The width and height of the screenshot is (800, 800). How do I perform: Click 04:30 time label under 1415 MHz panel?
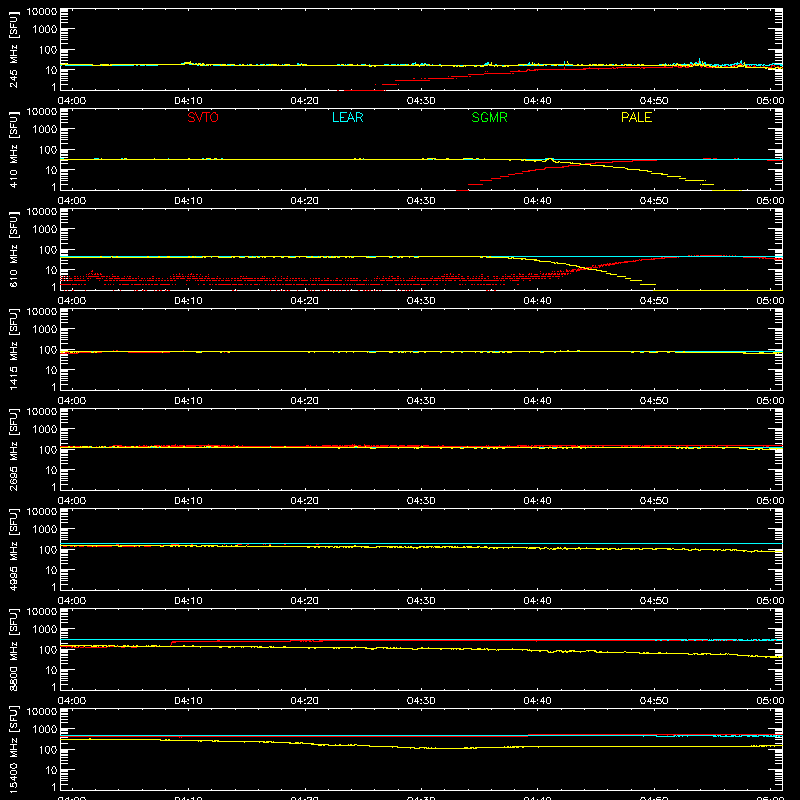421,401
